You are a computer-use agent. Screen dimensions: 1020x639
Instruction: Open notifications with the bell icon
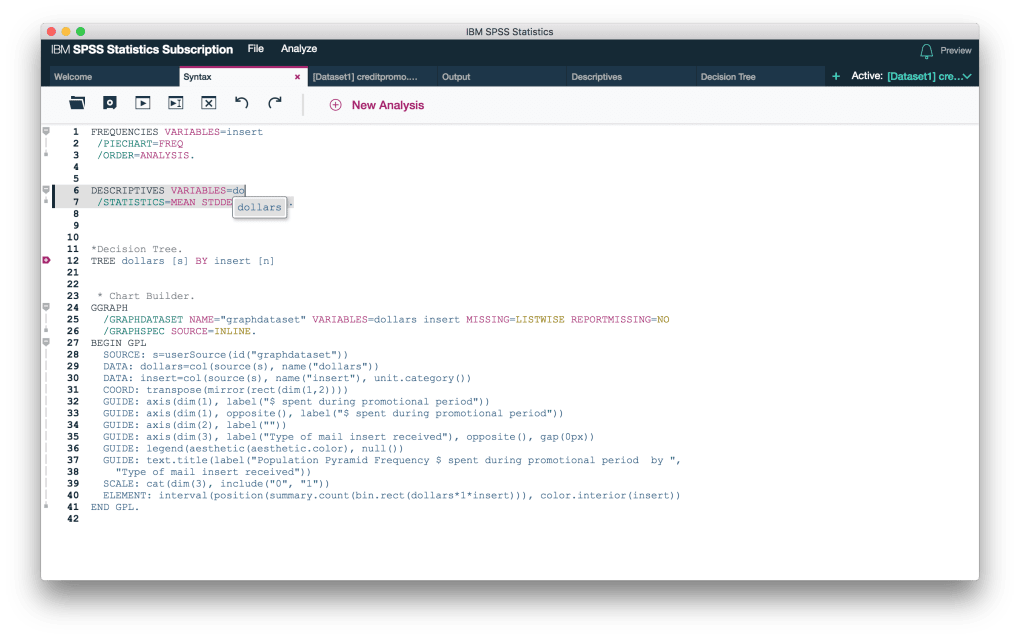tap(926, 51)
